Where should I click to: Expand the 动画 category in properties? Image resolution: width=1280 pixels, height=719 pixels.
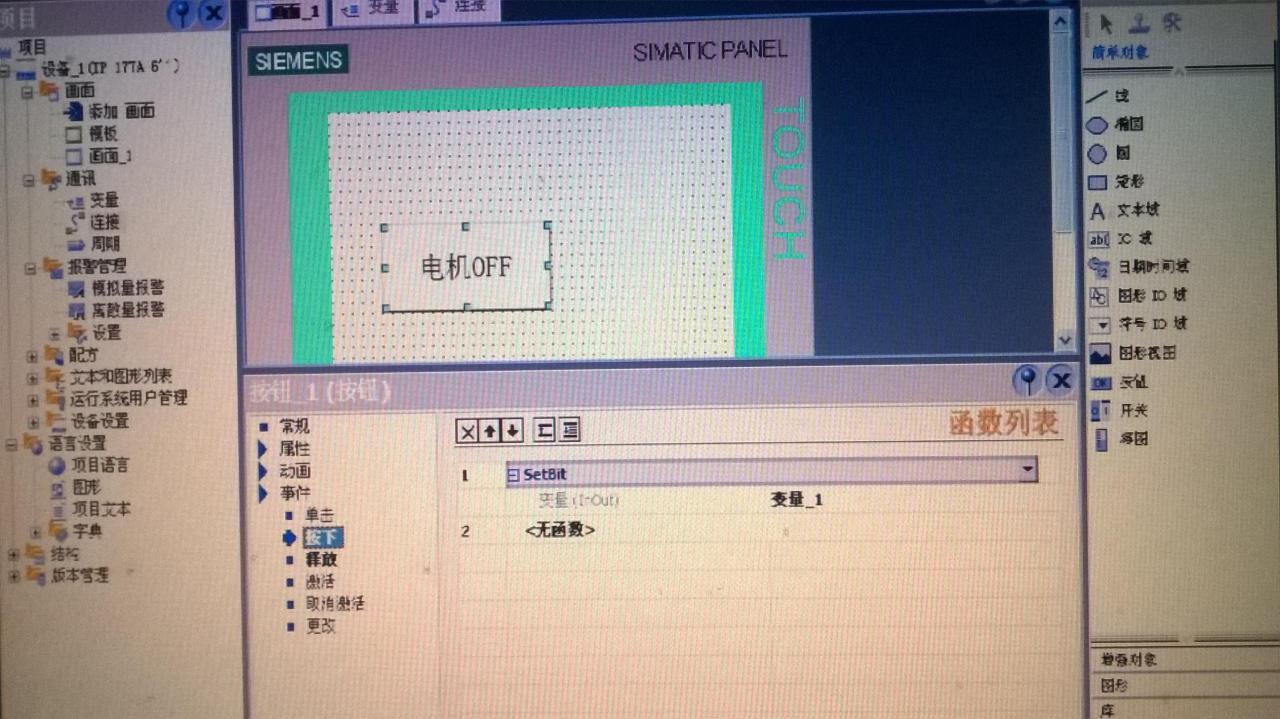coord(263,471)
